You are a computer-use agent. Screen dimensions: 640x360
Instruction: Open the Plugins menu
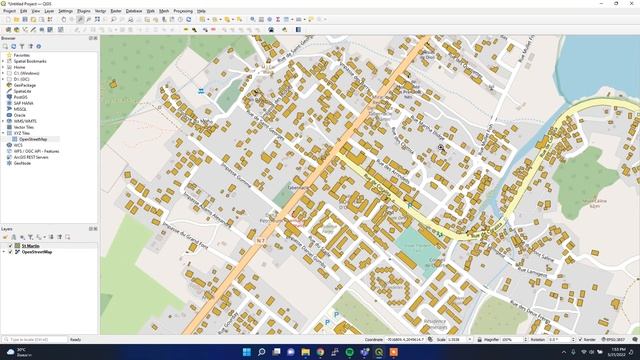(x=84, y=11)
